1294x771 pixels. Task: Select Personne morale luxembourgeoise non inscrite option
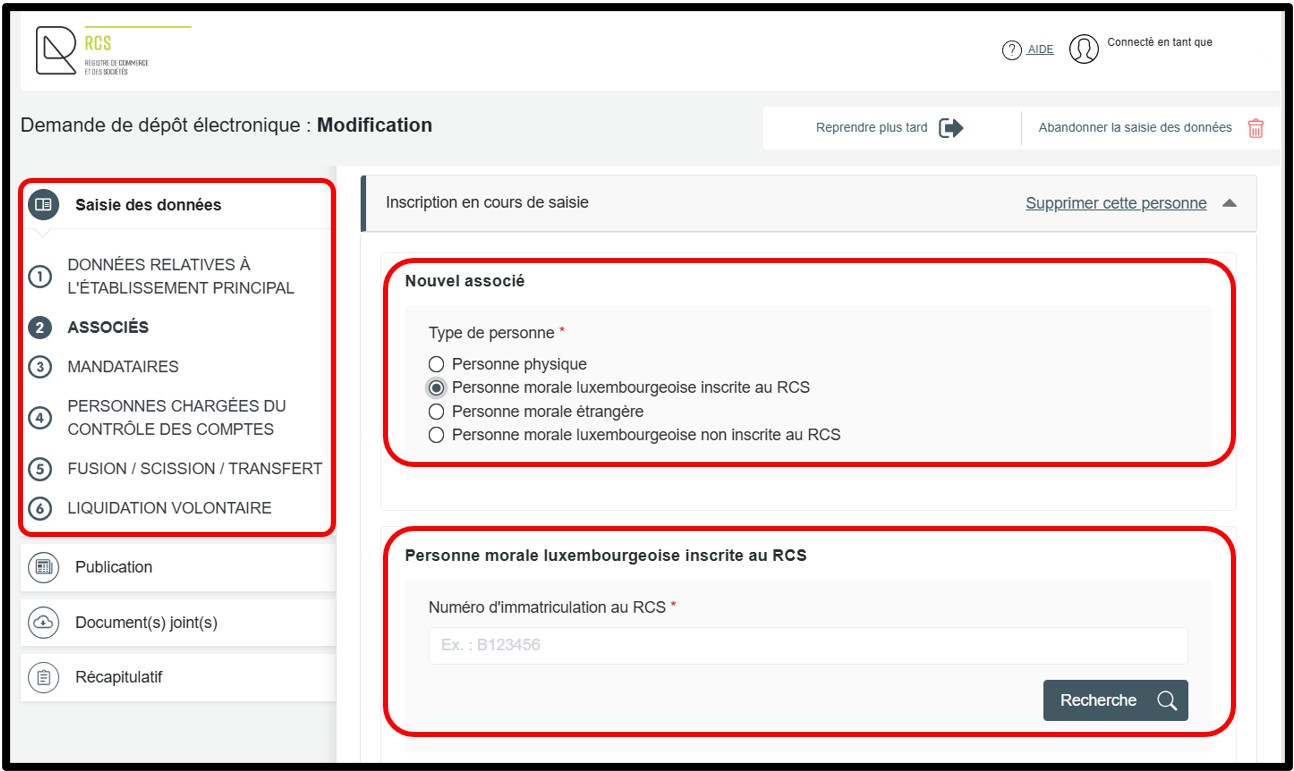436,435
